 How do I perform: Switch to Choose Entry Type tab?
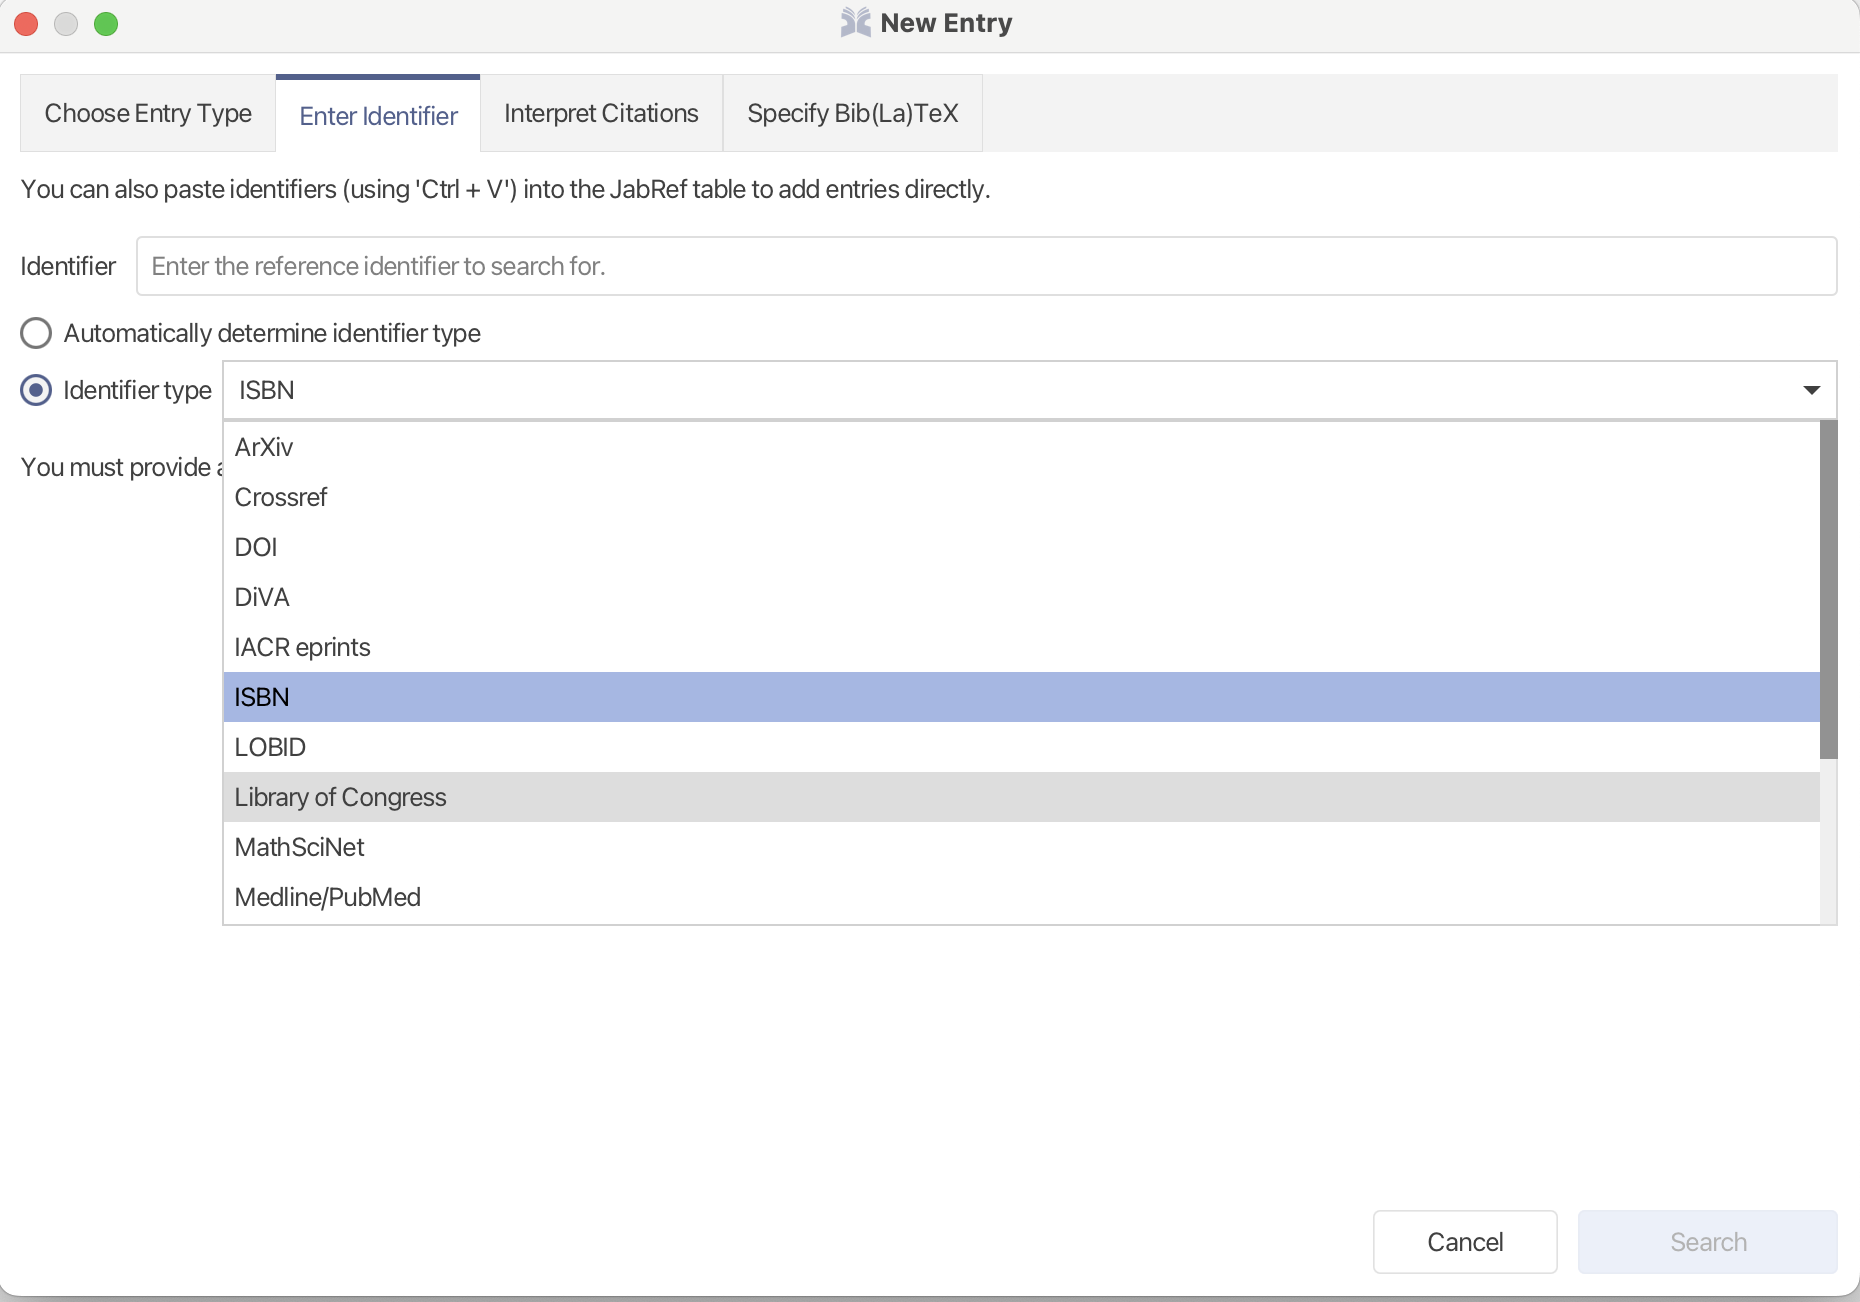coord(148,113)
